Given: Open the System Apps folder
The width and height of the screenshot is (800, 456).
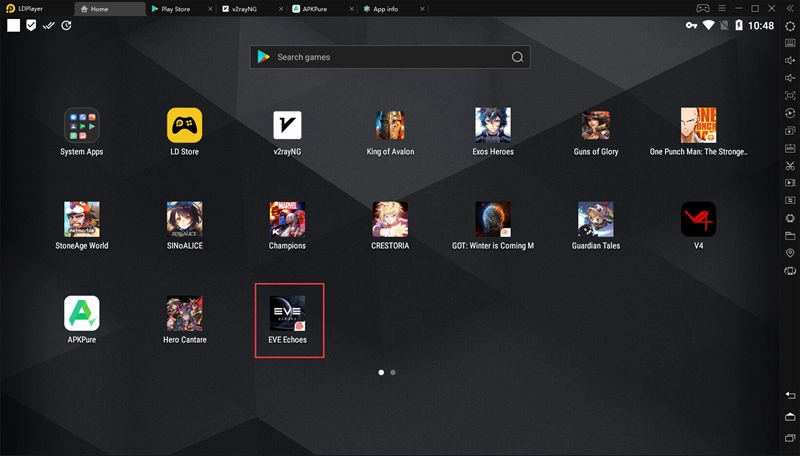Looking at the screenshot, I should point(81,126).
